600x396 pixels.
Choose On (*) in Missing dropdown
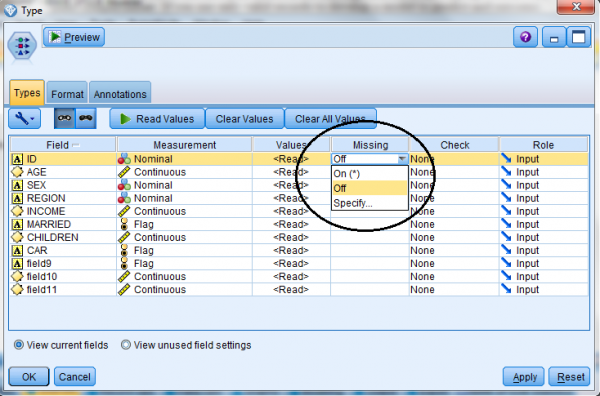coord(369,174)
